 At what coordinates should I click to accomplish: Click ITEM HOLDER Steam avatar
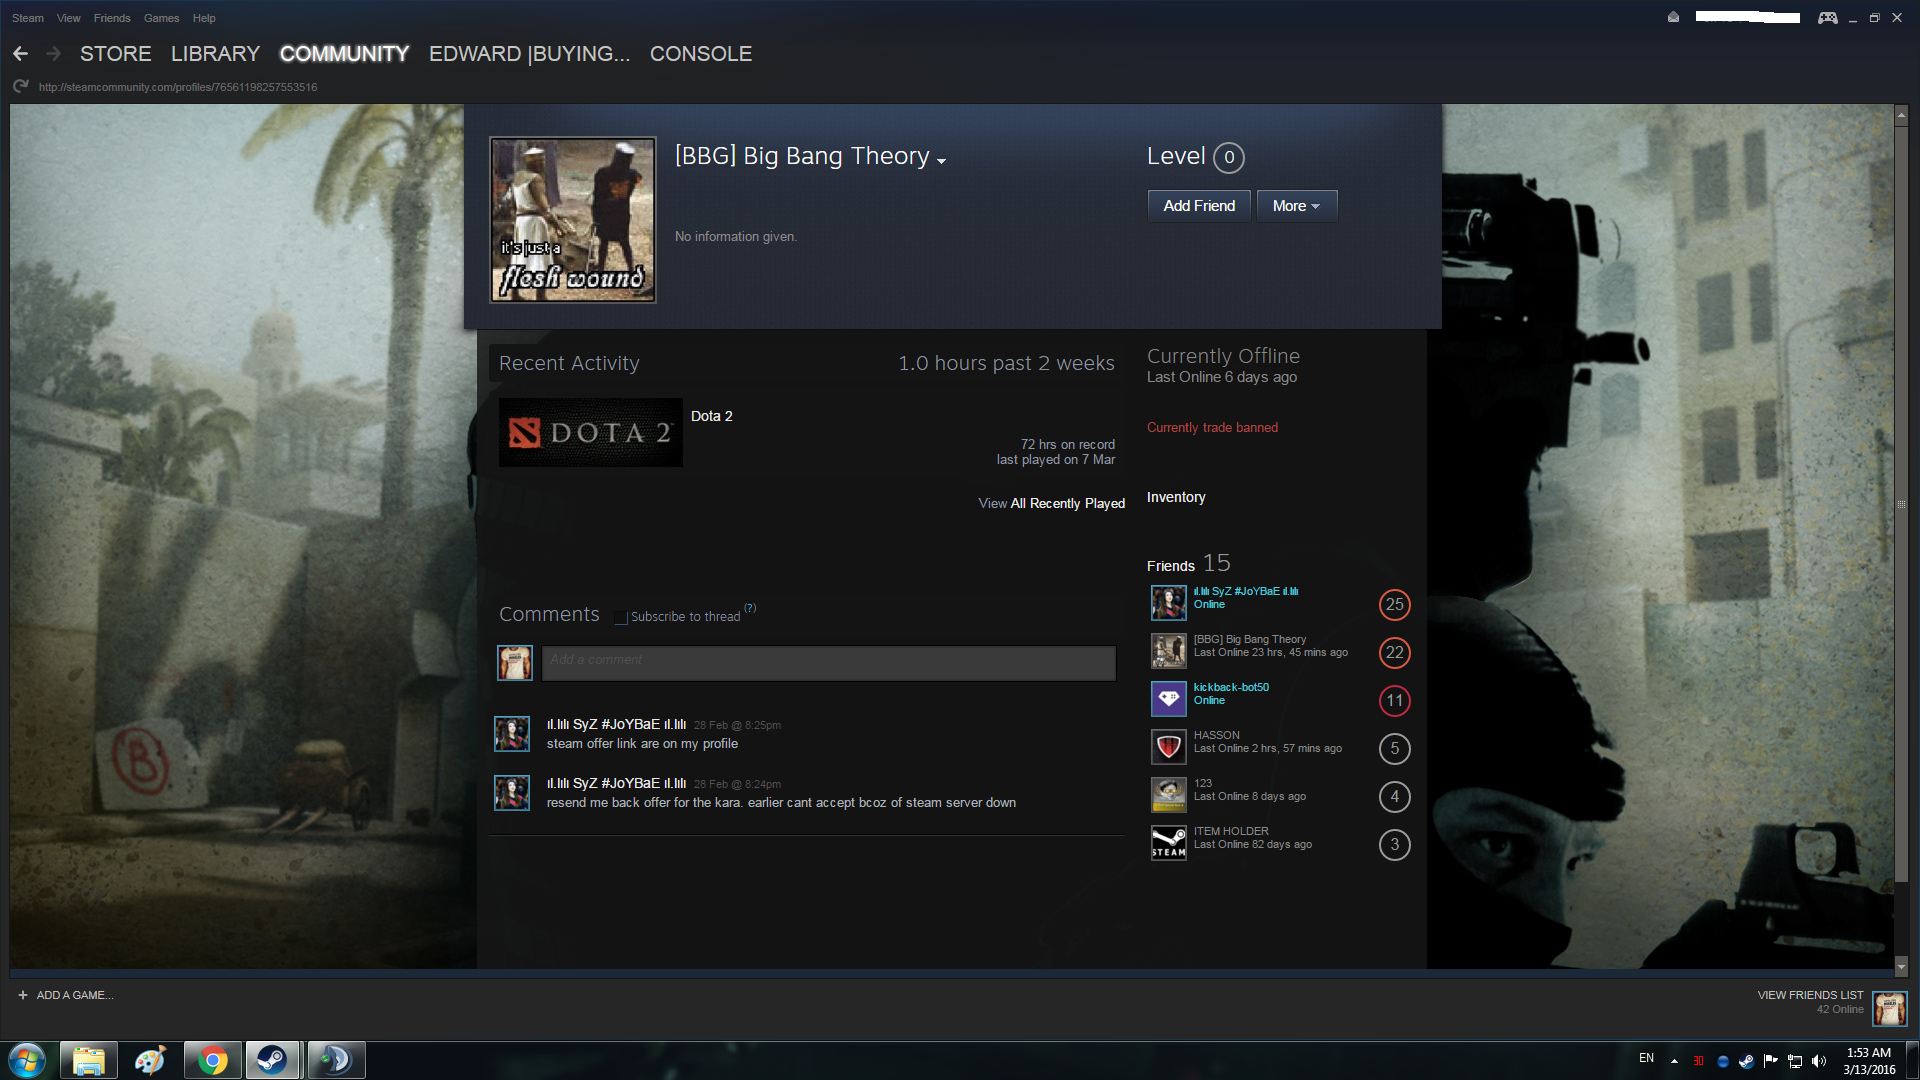click(x=1168, y=843)
